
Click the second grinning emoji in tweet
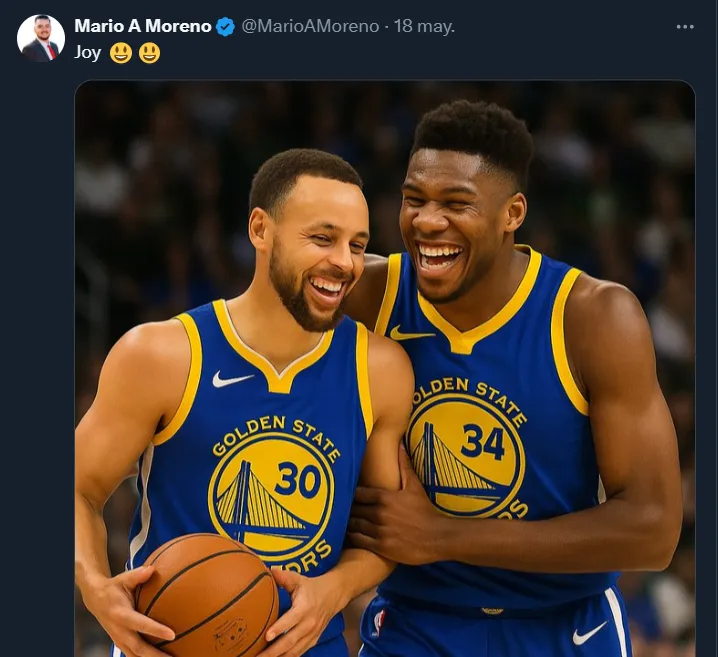(149, 53)
